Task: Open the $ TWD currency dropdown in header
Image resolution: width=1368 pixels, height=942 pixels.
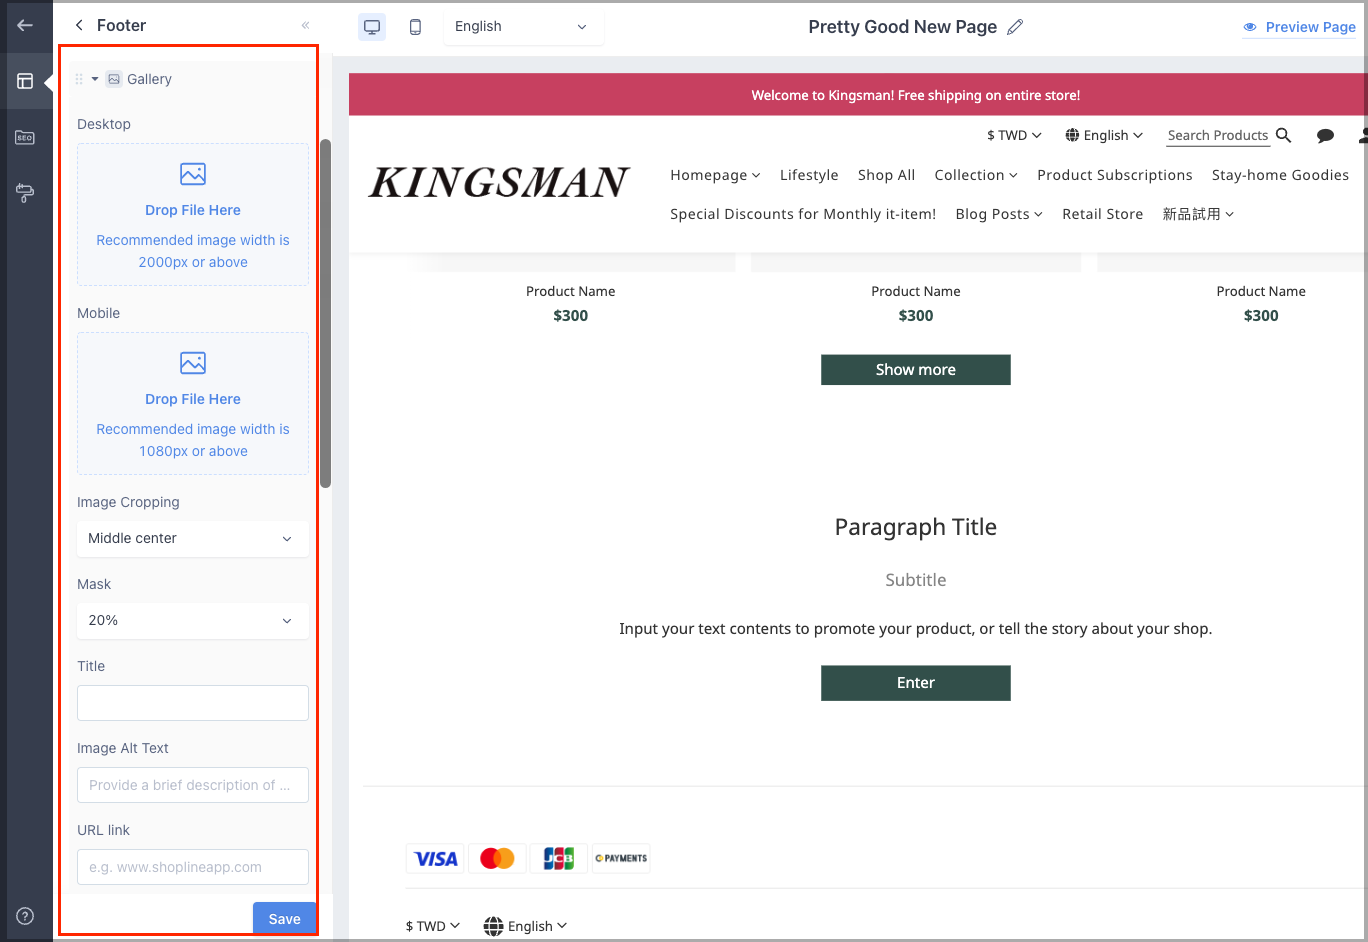Action: [1014, 135]
